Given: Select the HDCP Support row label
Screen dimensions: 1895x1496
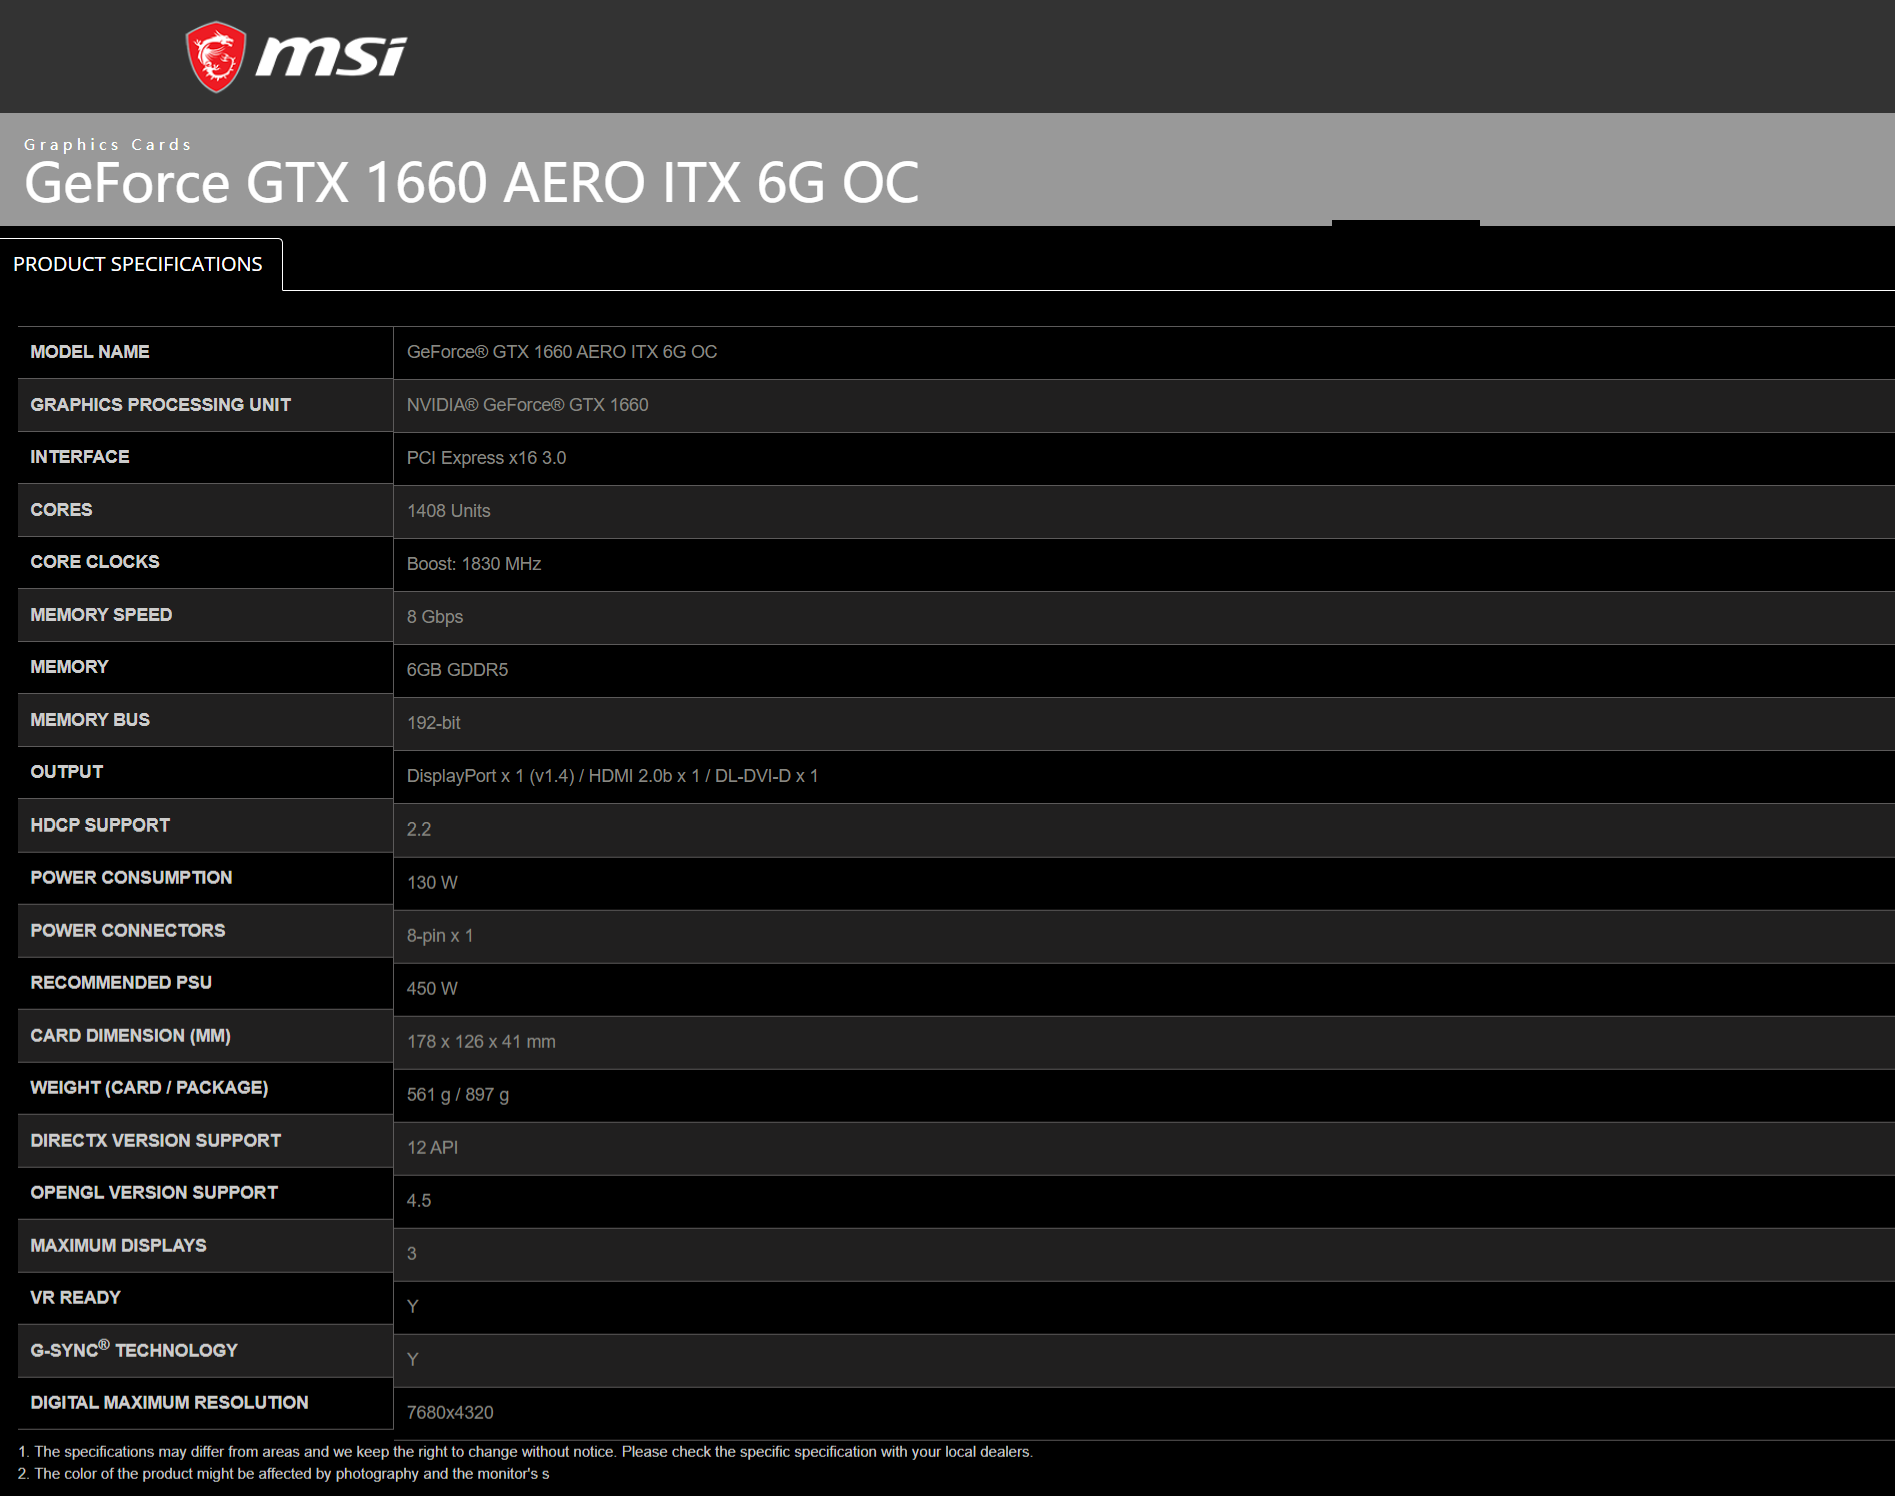Looking at the screenshot, I should click(x=100, y=825).
